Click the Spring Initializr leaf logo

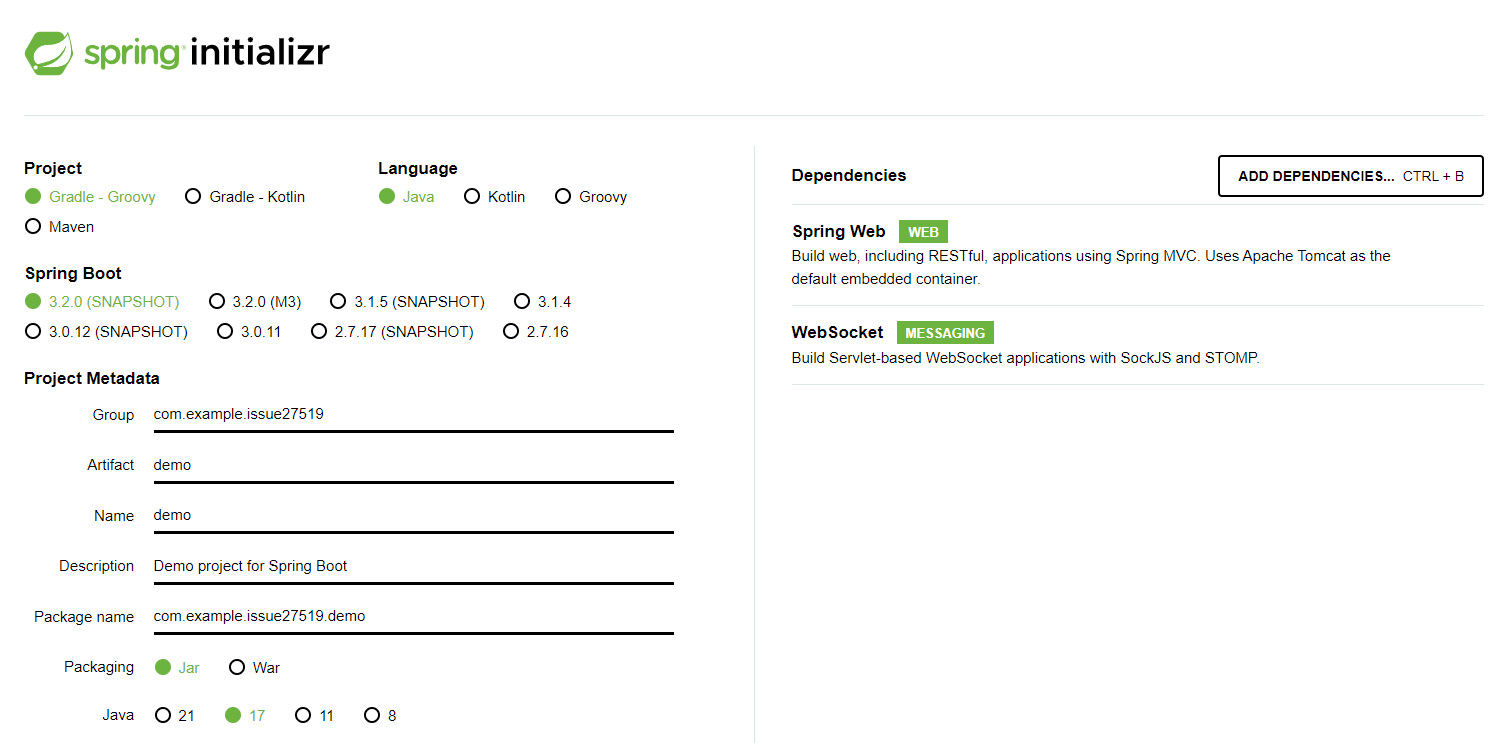tap(49, 53)
